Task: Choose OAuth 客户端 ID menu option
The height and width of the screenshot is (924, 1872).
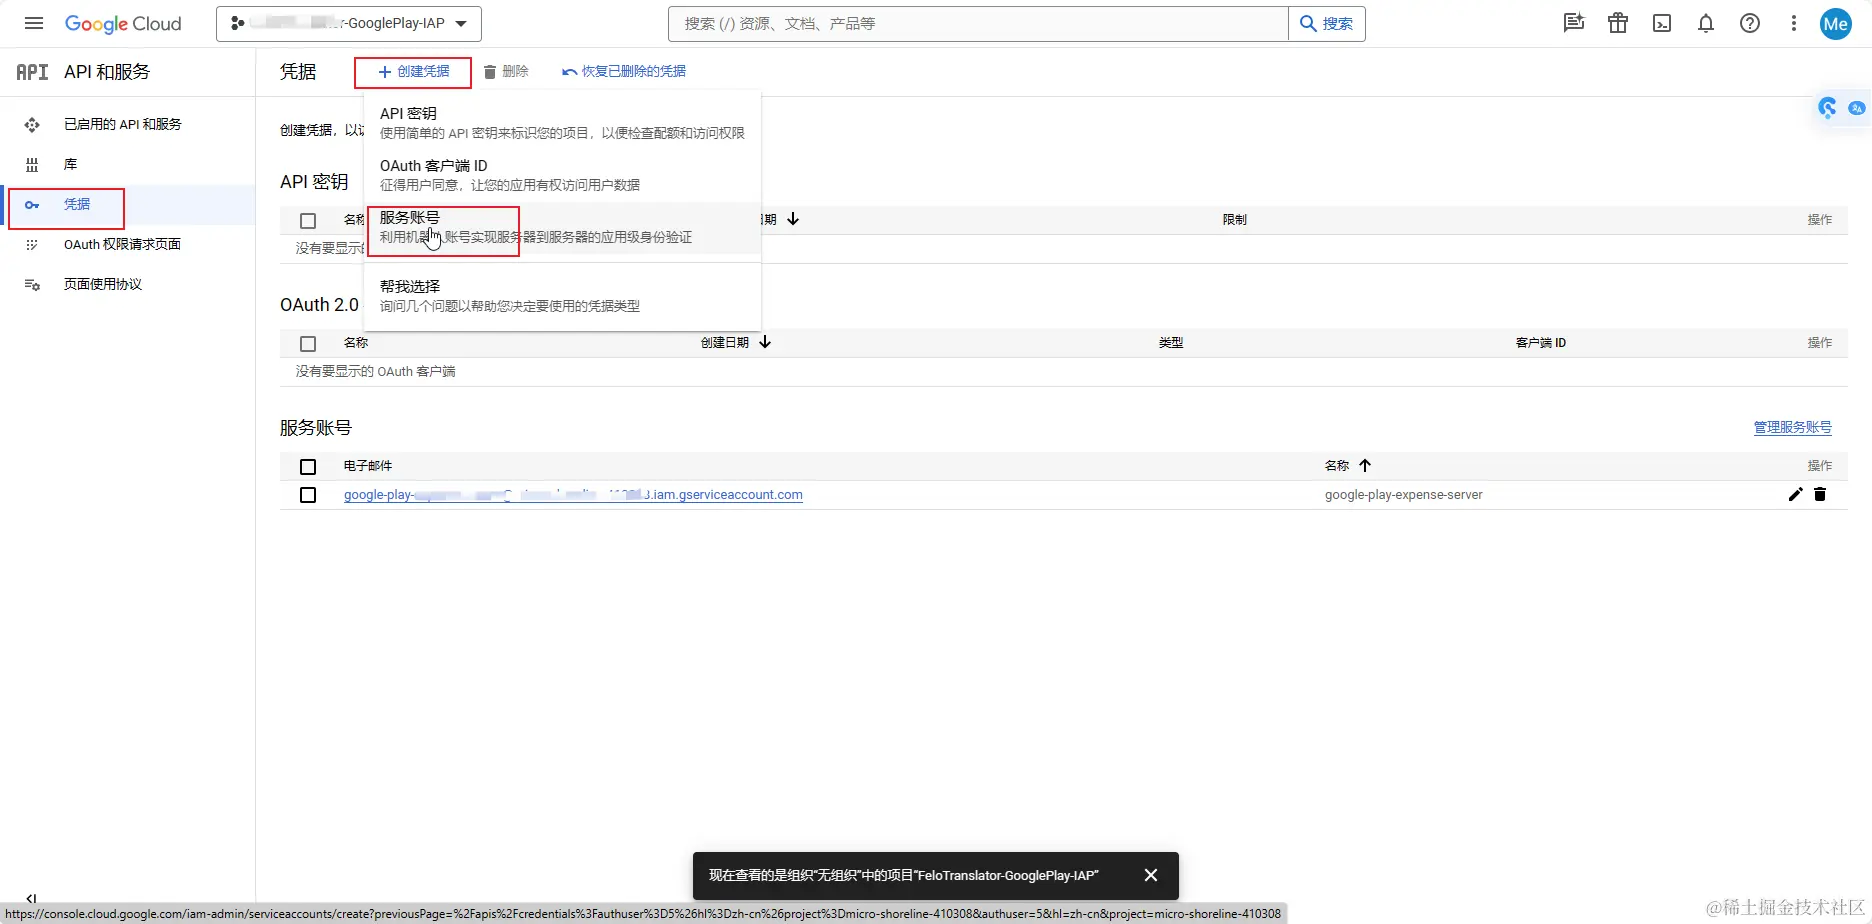Action: 562,174
